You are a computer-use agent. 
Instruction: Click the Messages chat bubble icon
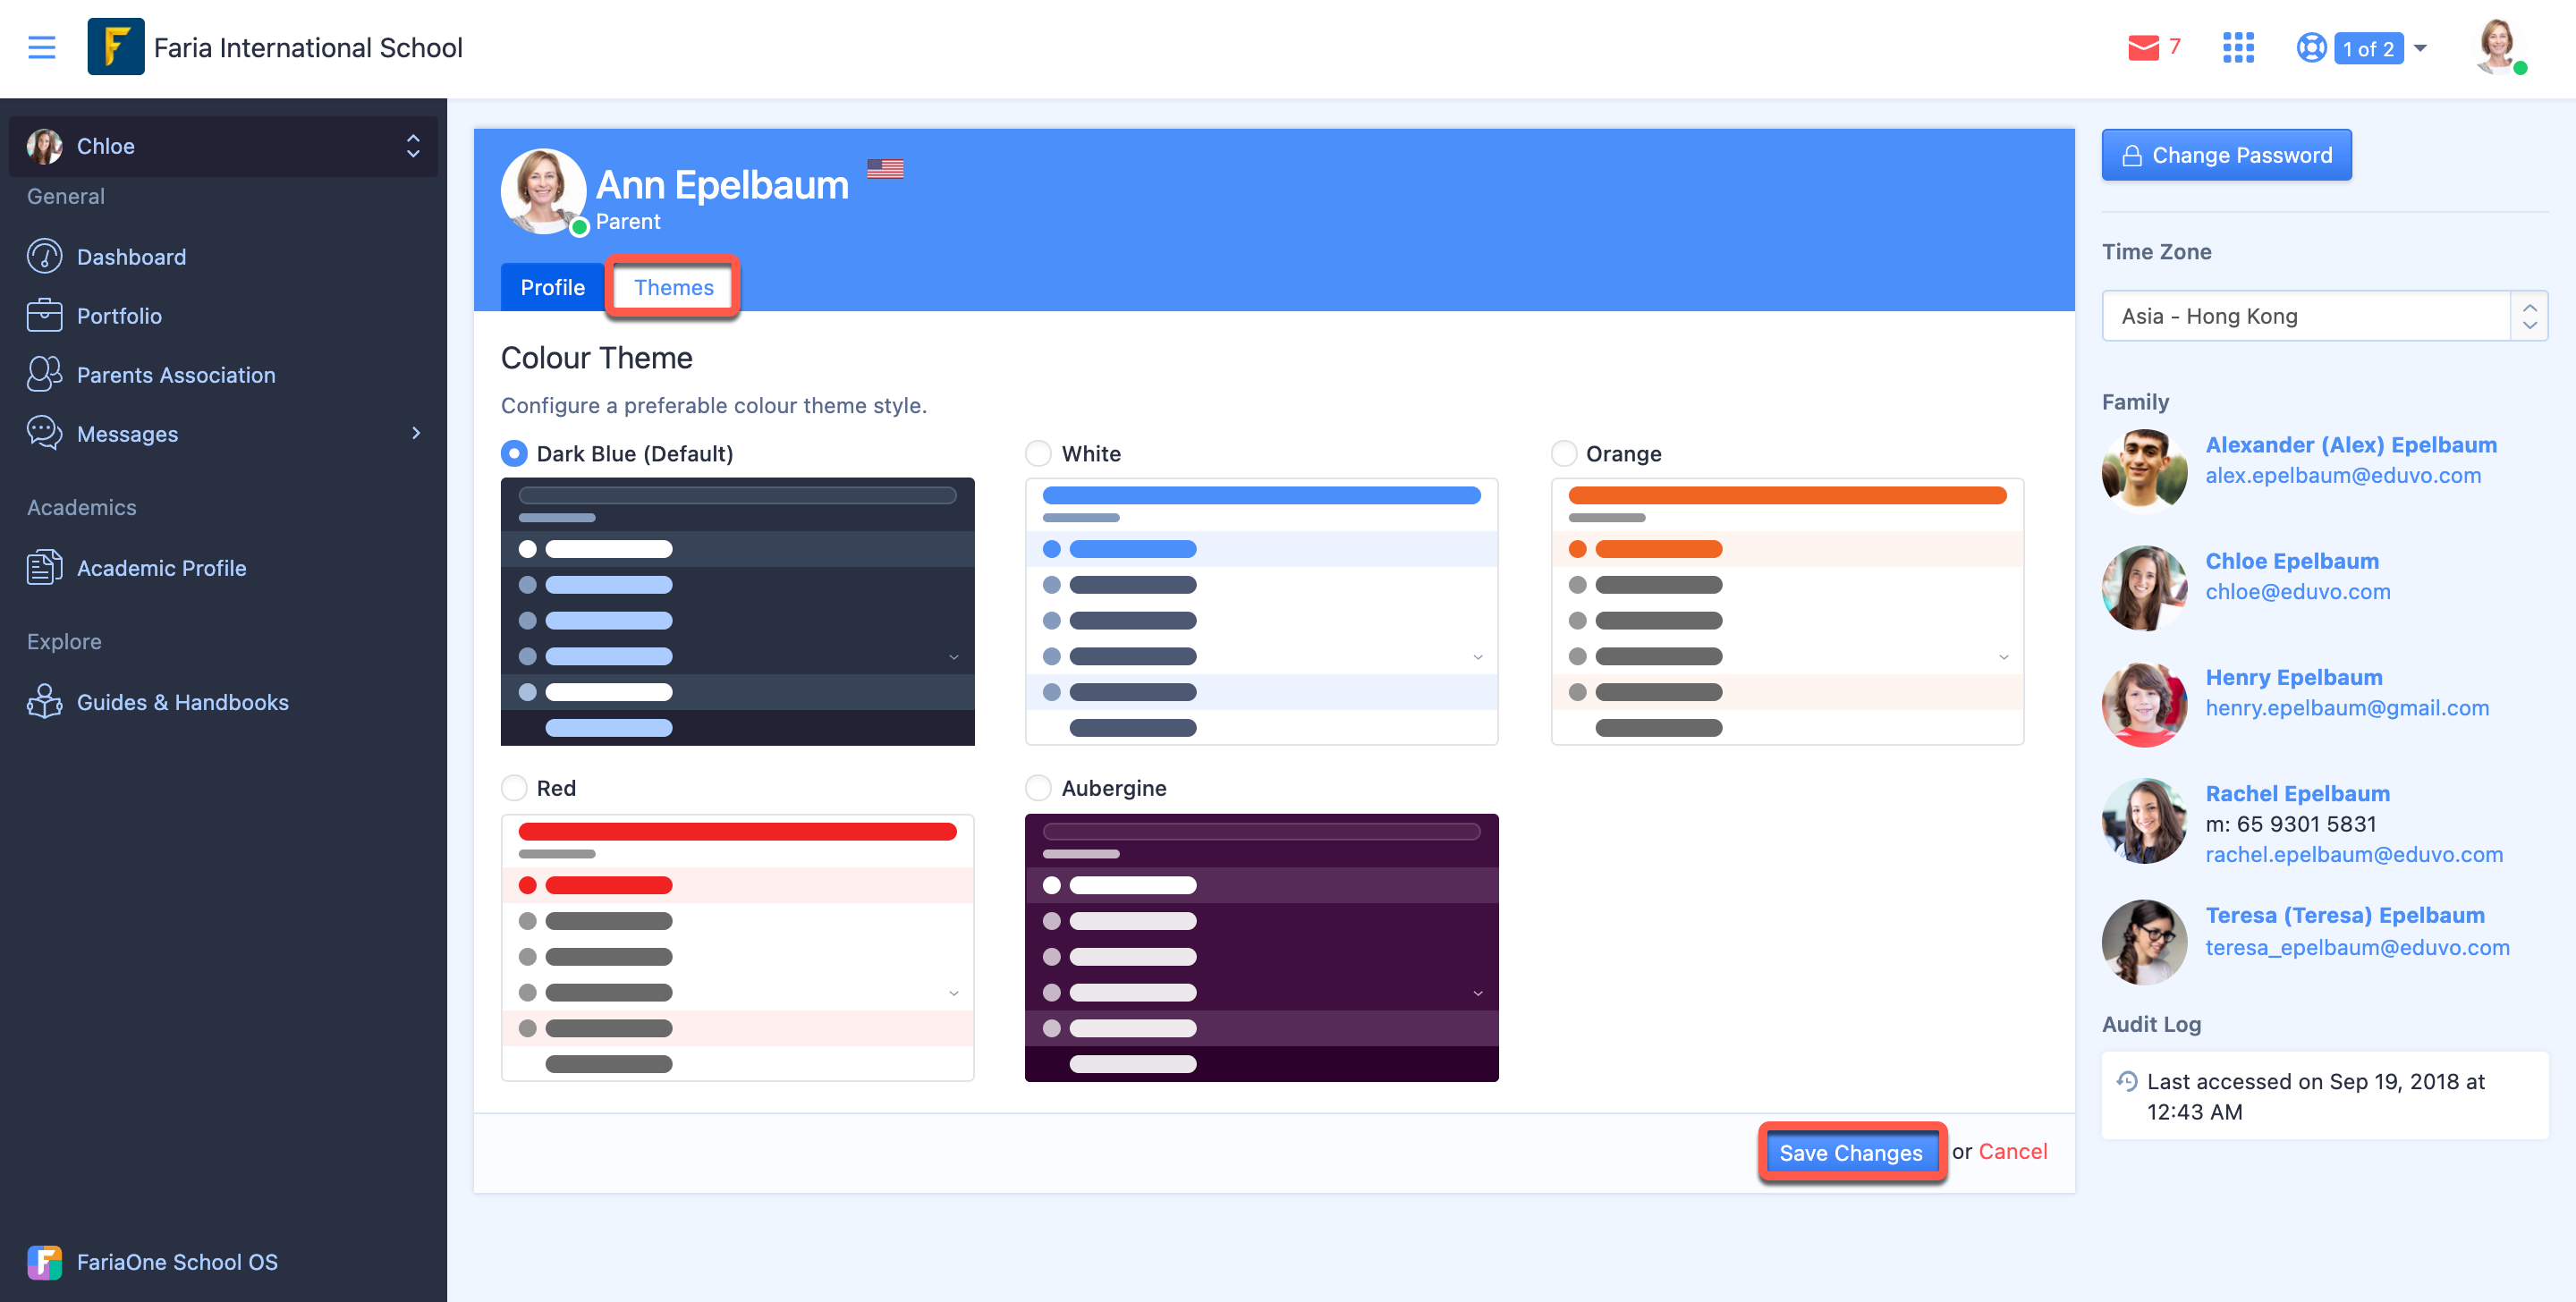(x=45, y=433)
